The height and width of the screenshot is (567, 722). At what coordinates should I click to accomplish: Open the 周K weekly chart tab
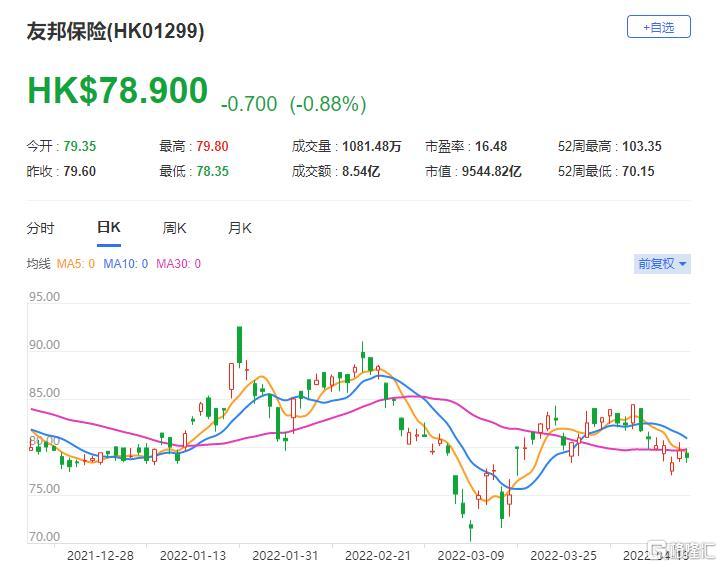pos(175,228)
